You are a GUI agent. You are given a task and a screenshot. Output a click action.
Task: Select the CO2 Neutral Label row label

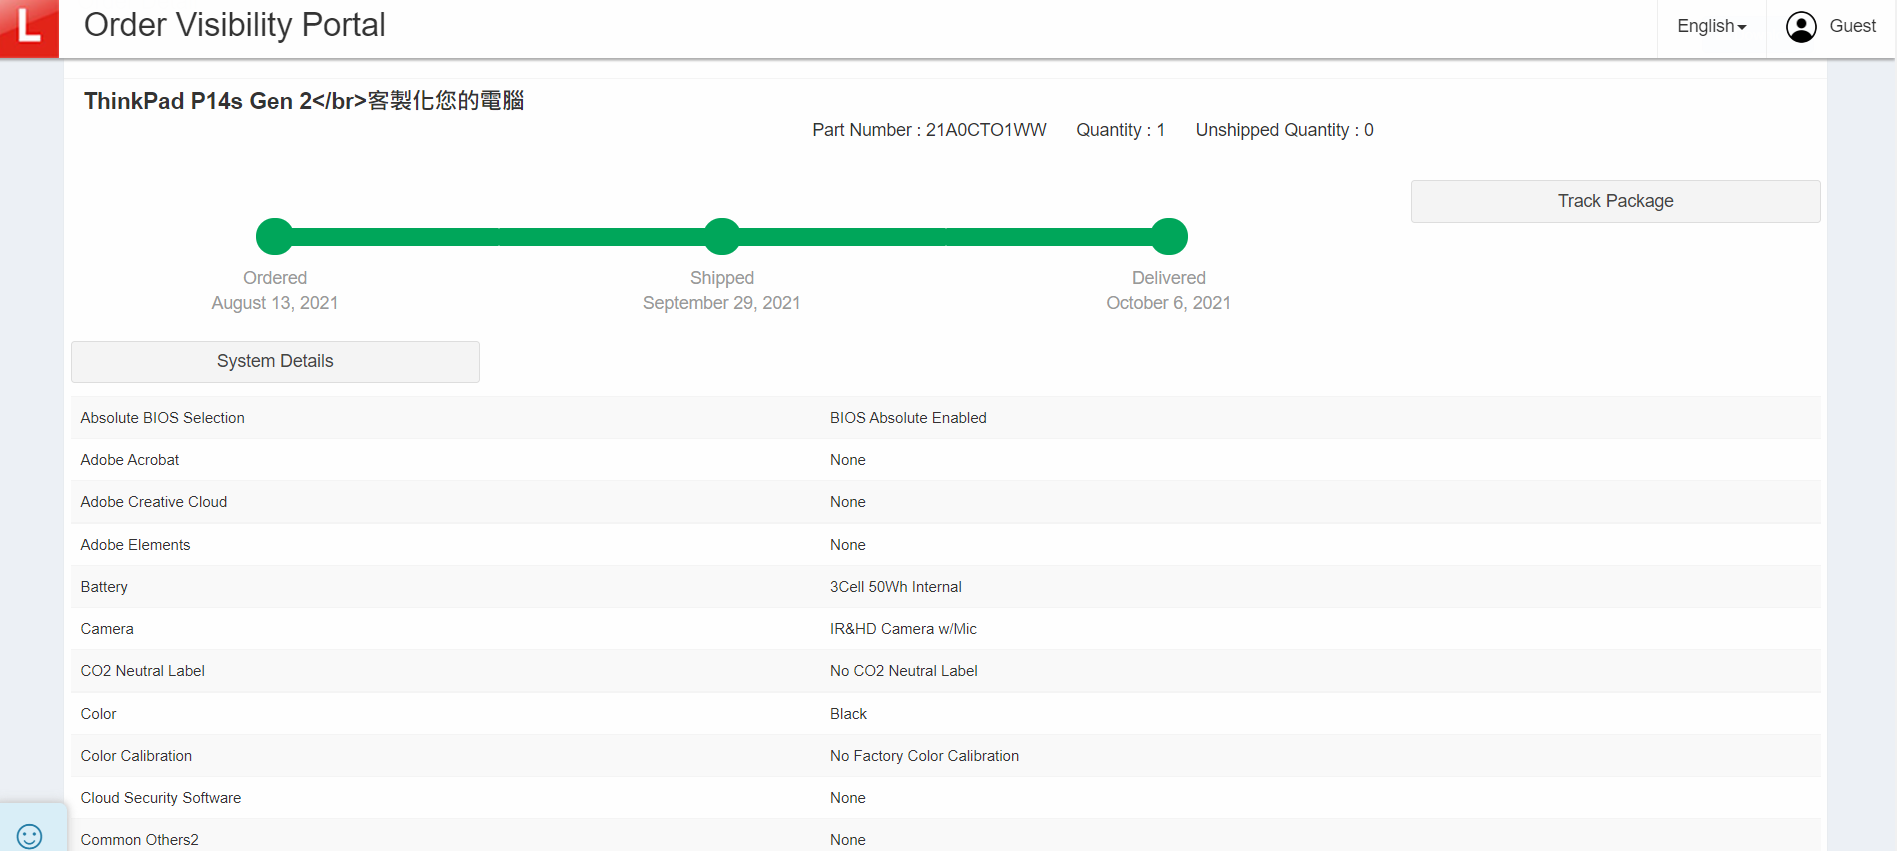tap(142, 671)
